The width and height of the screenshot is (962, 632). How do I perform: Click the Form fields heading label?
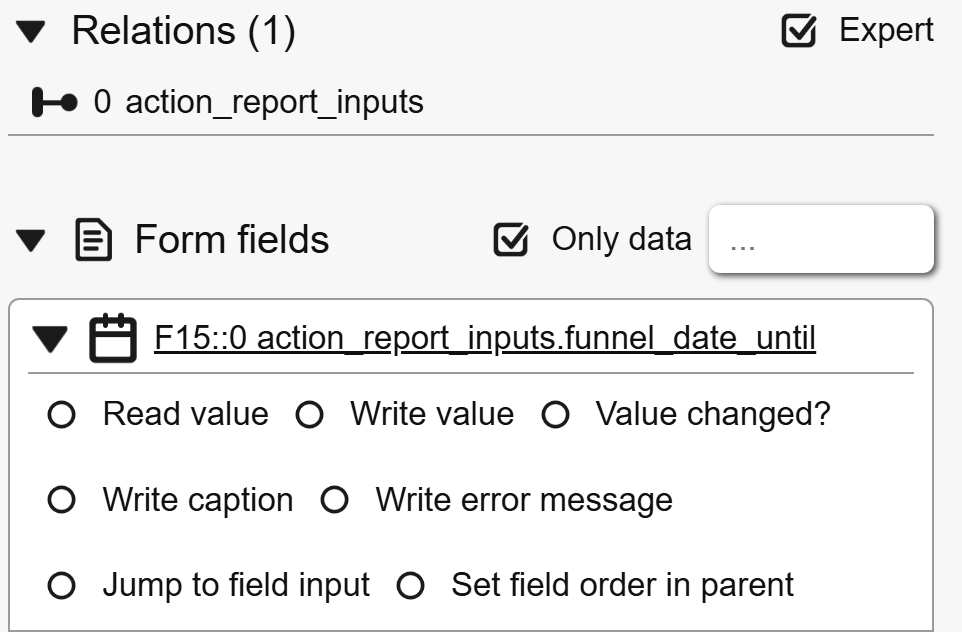[x=231, y=241]
